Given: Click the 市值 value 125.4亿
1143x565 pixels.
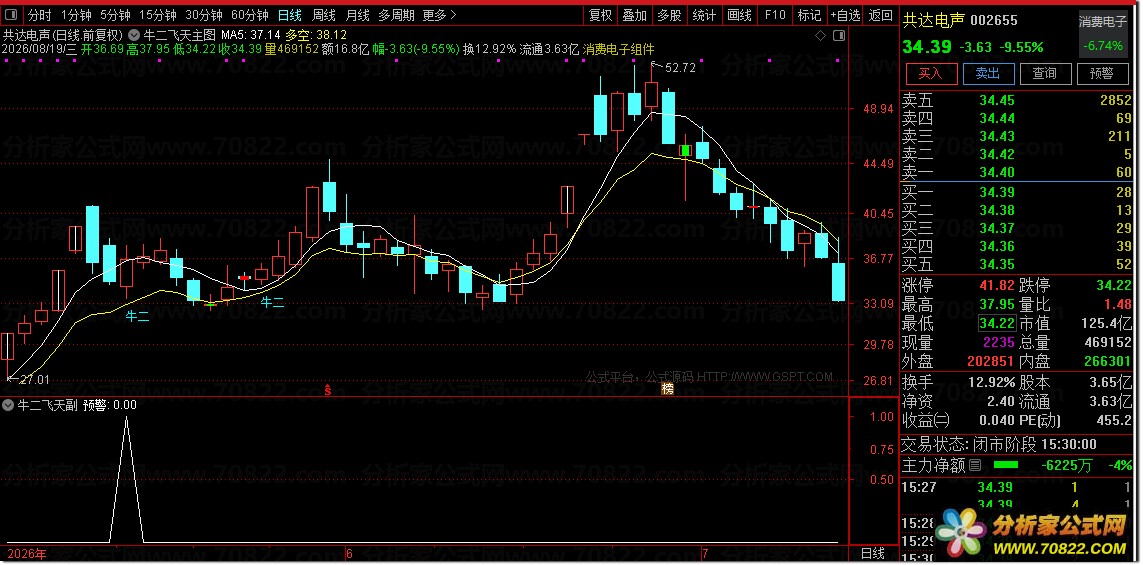Looking at the screenshot, I should point(1105,323).
